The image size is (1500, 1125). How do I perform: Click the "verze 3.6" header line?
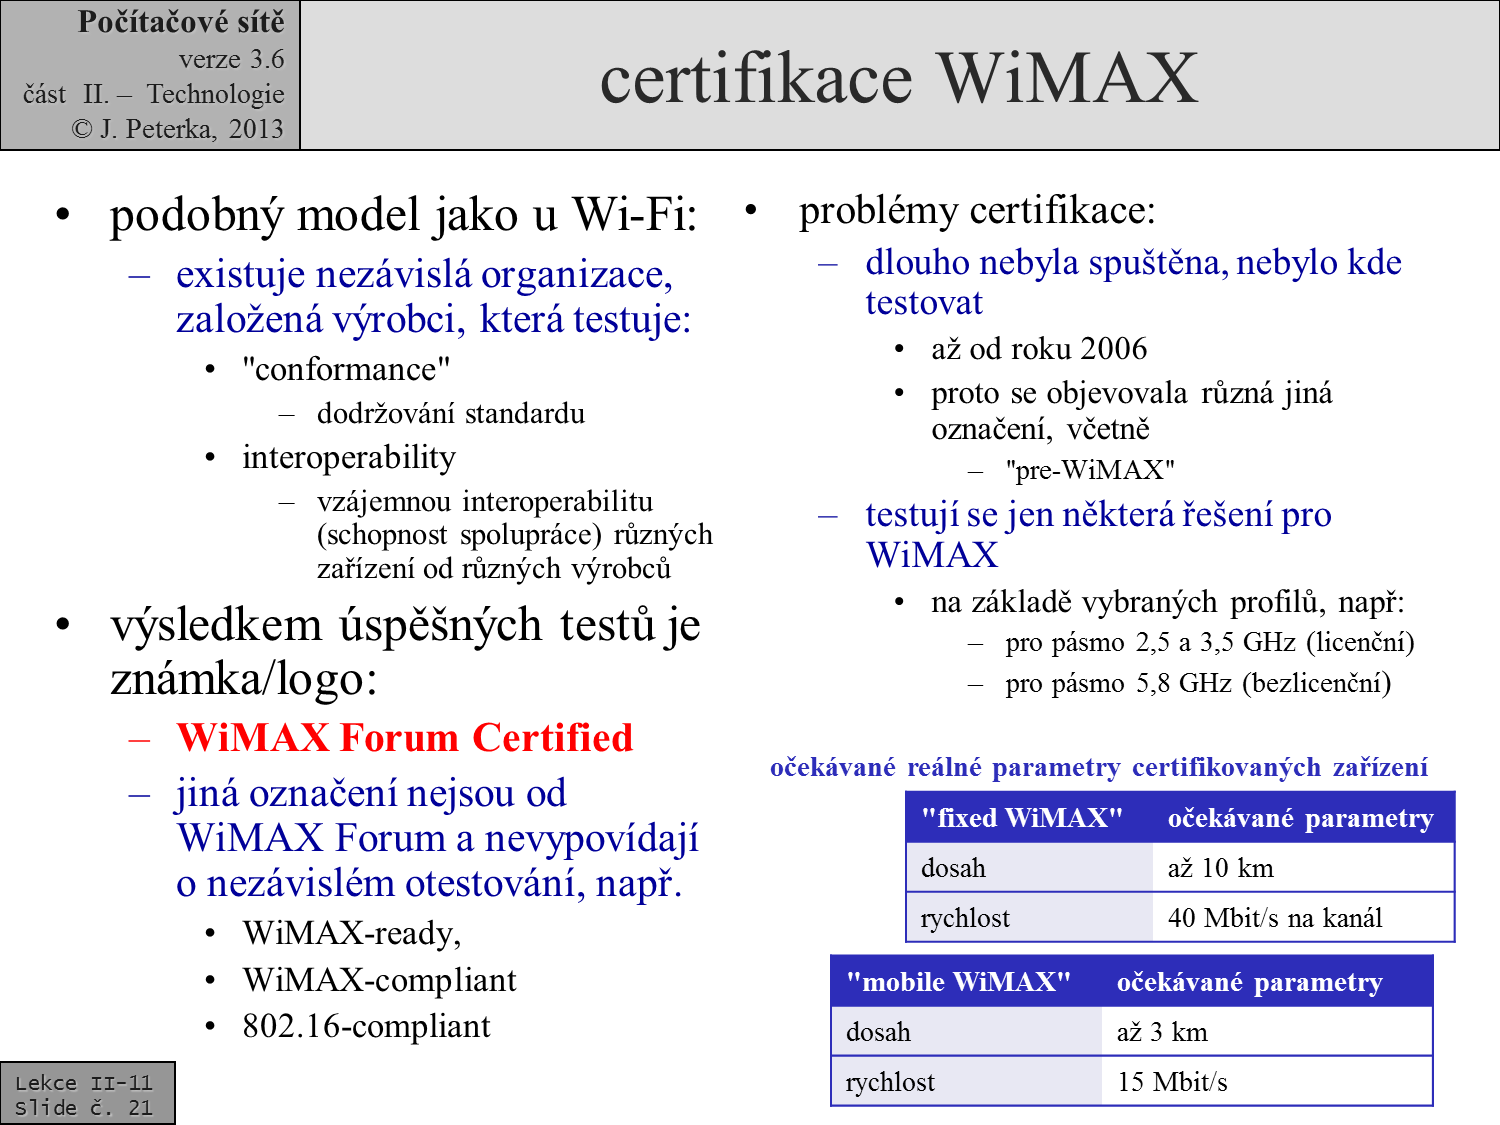point(232,59)
